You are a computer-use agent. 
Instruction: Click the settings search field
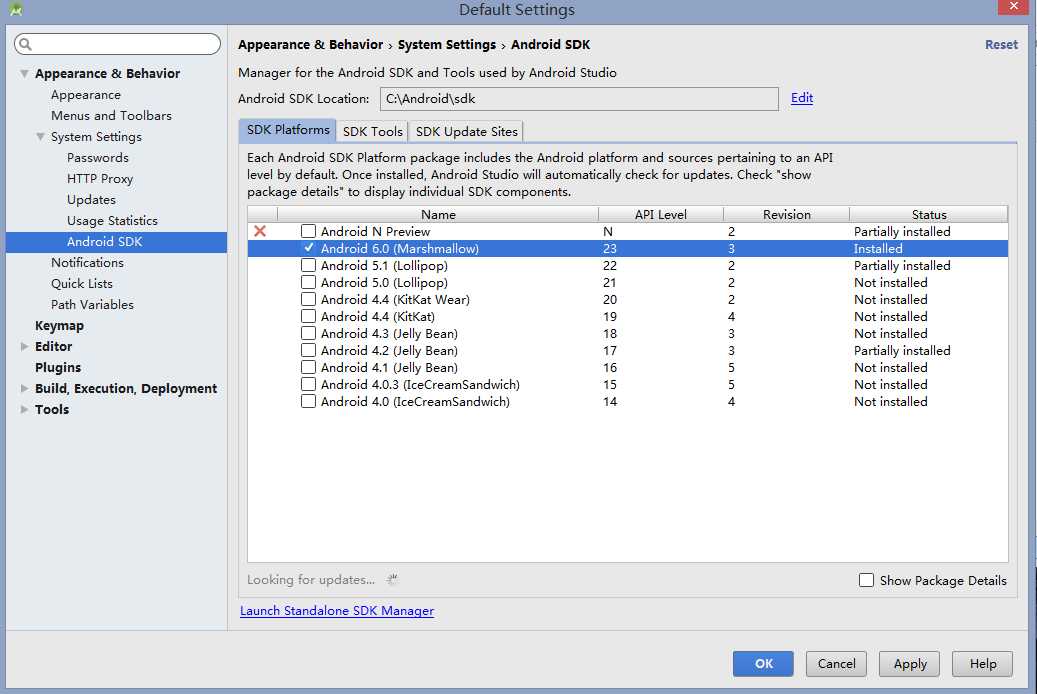[x=117, y=44]
